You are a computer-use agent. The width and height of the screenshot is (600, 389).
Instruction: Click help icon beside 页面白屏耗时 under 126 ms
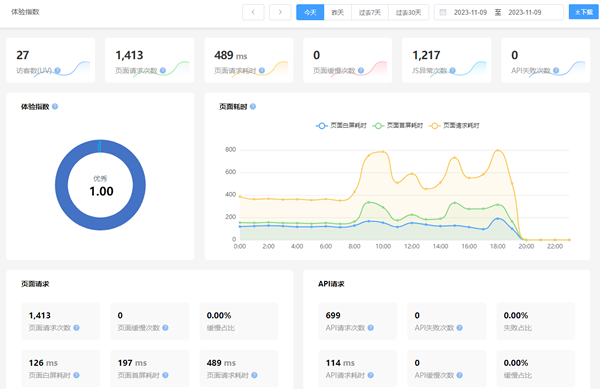(x=76, y=375)
